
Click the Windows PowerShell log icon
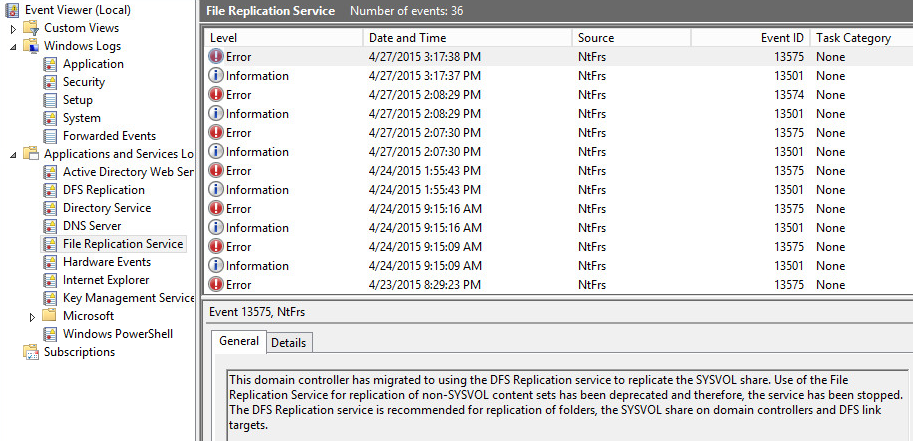[x=51, y=334]
